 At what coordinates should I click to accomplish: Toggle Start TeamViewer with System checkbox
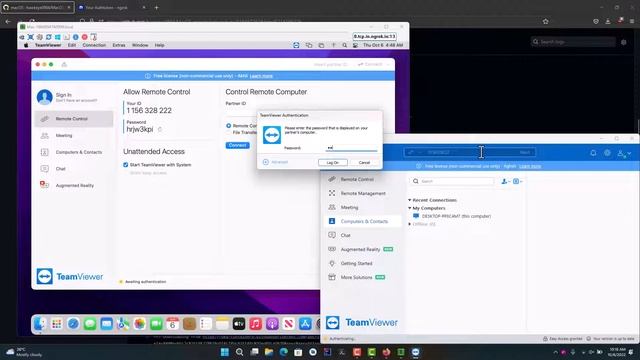[126, 165]
